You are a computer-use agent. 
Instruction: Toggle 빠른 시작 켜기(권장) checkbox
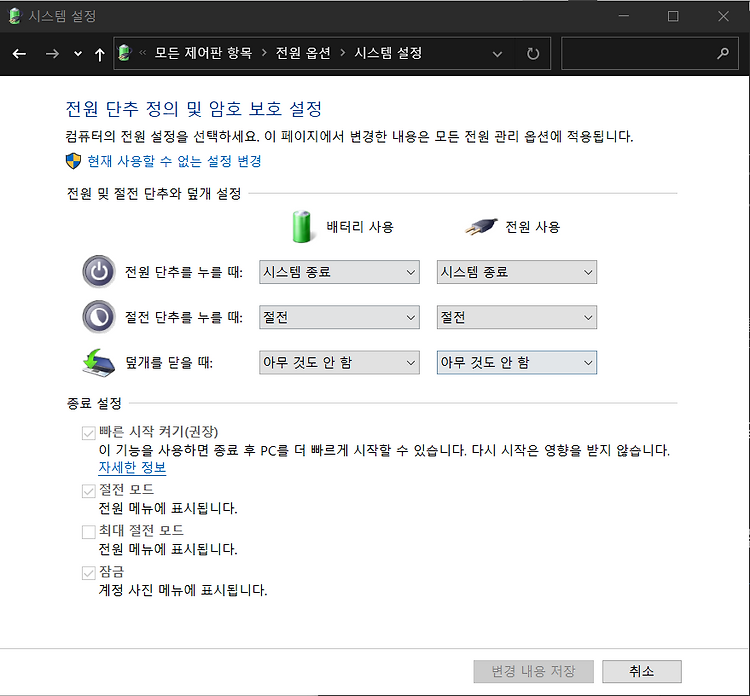click(88, 433)
